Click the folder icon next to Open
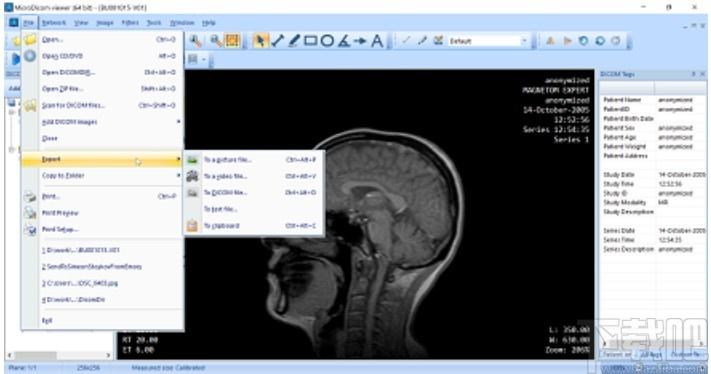The image size is (711, 374). pyautogui.click(x=30, y=39)
